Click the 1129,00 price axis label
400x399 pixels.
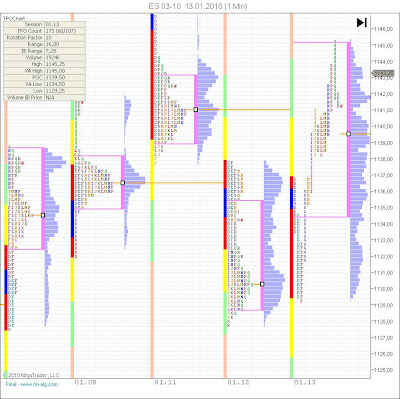coord(383,305)
